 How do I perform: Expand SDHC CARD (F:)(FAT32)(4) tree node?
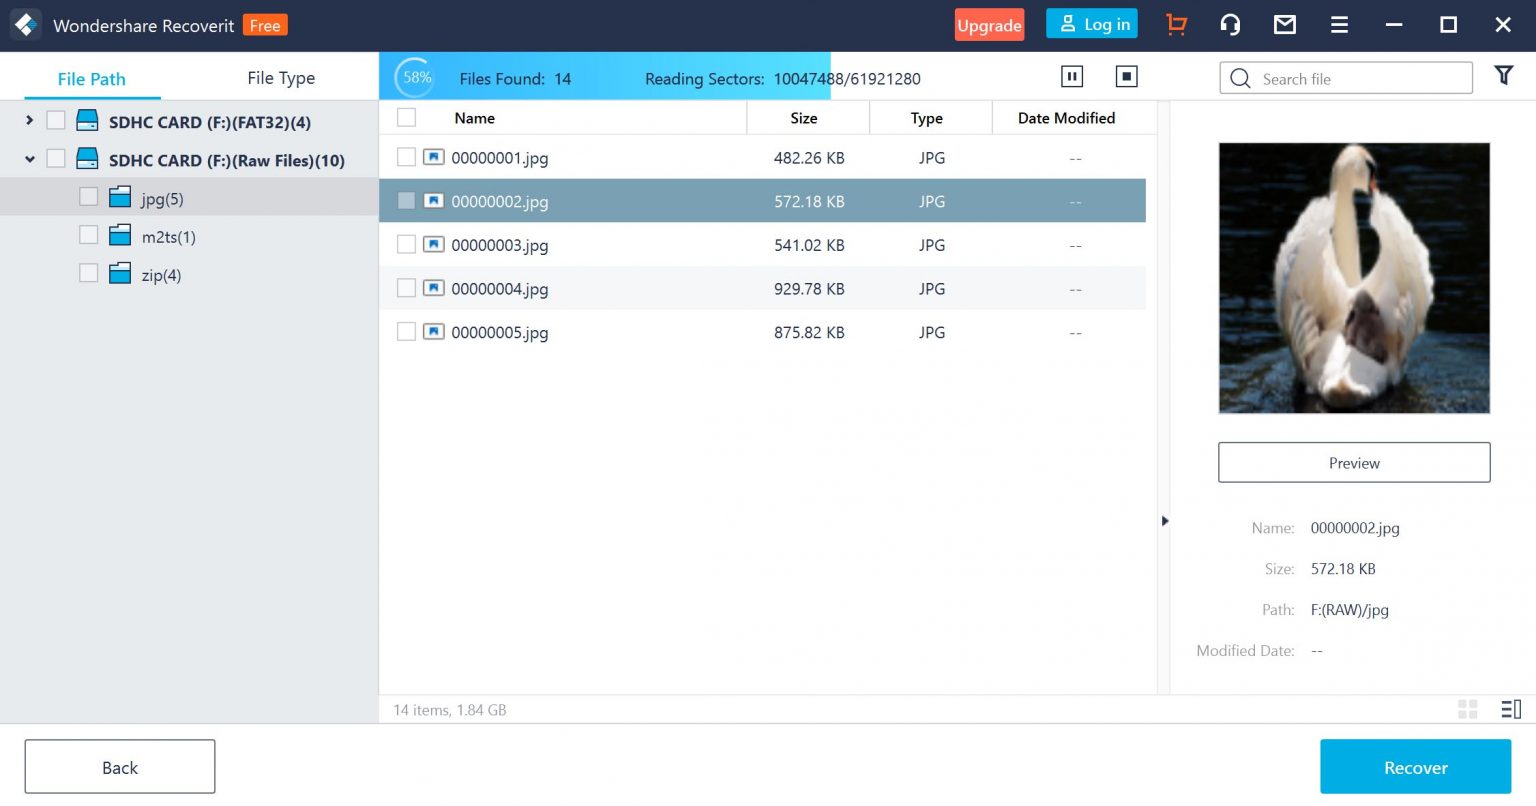coord(29,121)
